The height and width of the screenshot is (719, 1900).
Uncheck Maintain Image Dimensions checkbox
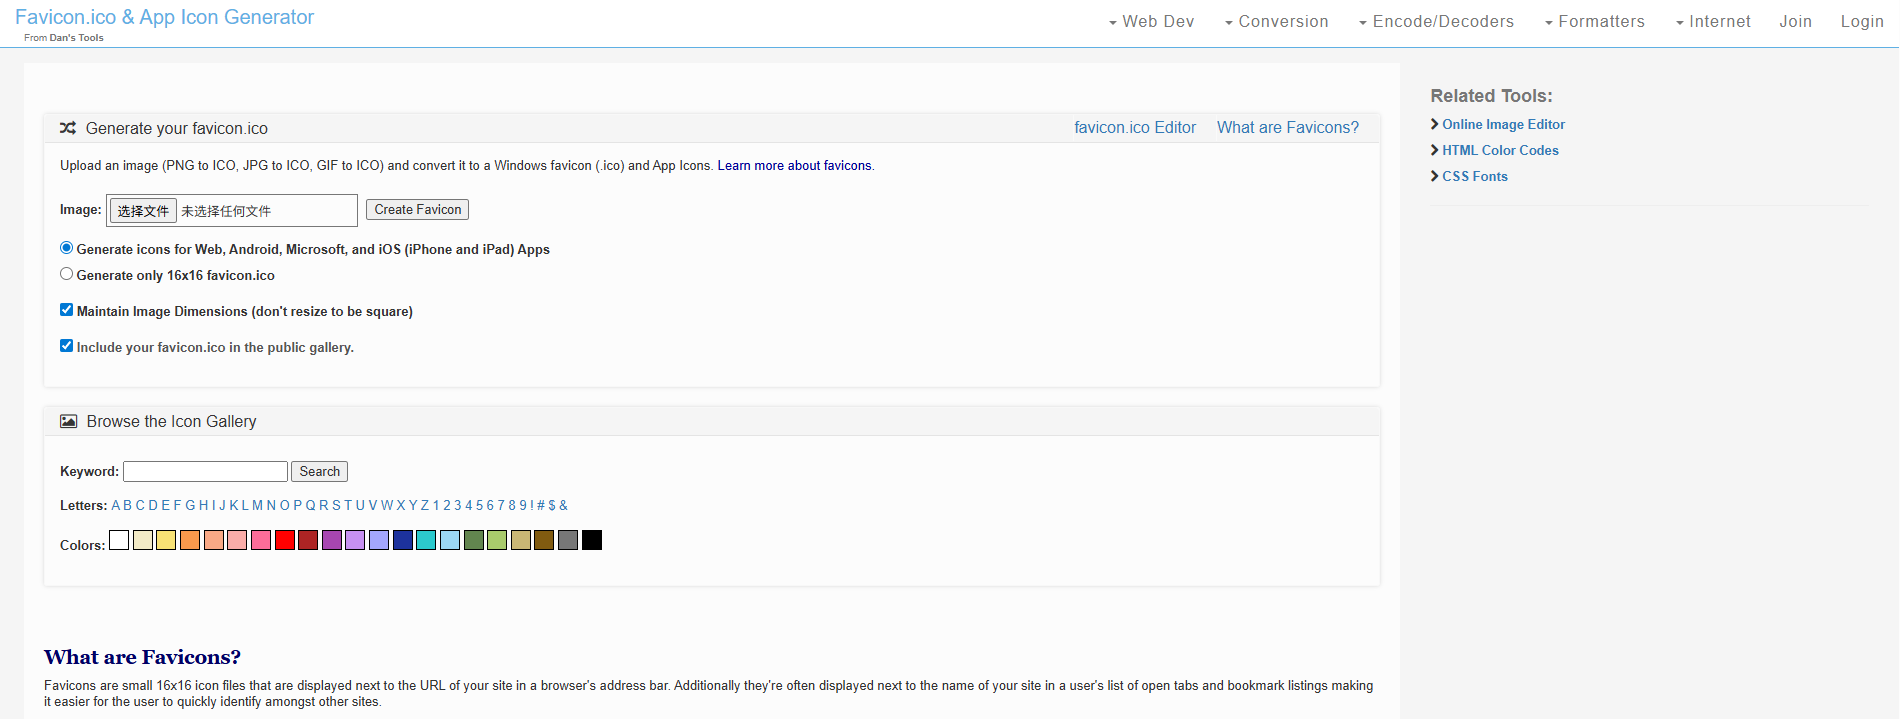pos(67,310)
